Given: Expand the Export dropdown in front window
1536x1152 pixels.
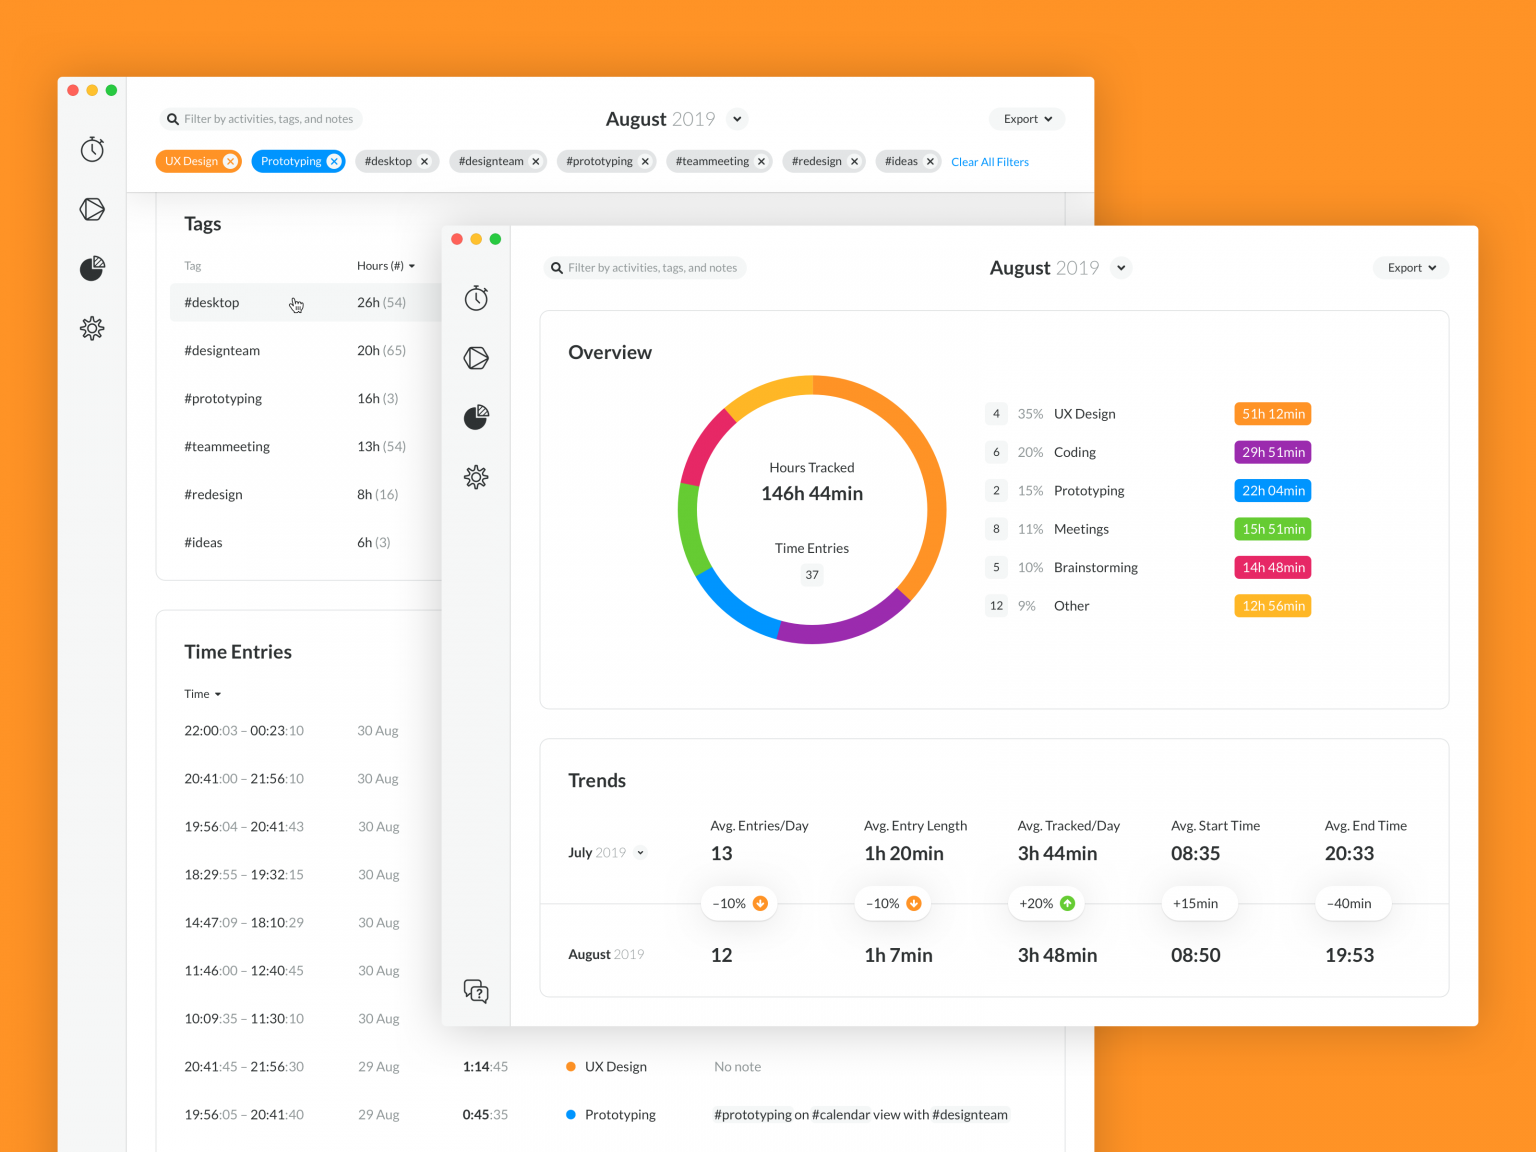Looking at the screenshot, I should (1411, 268).
